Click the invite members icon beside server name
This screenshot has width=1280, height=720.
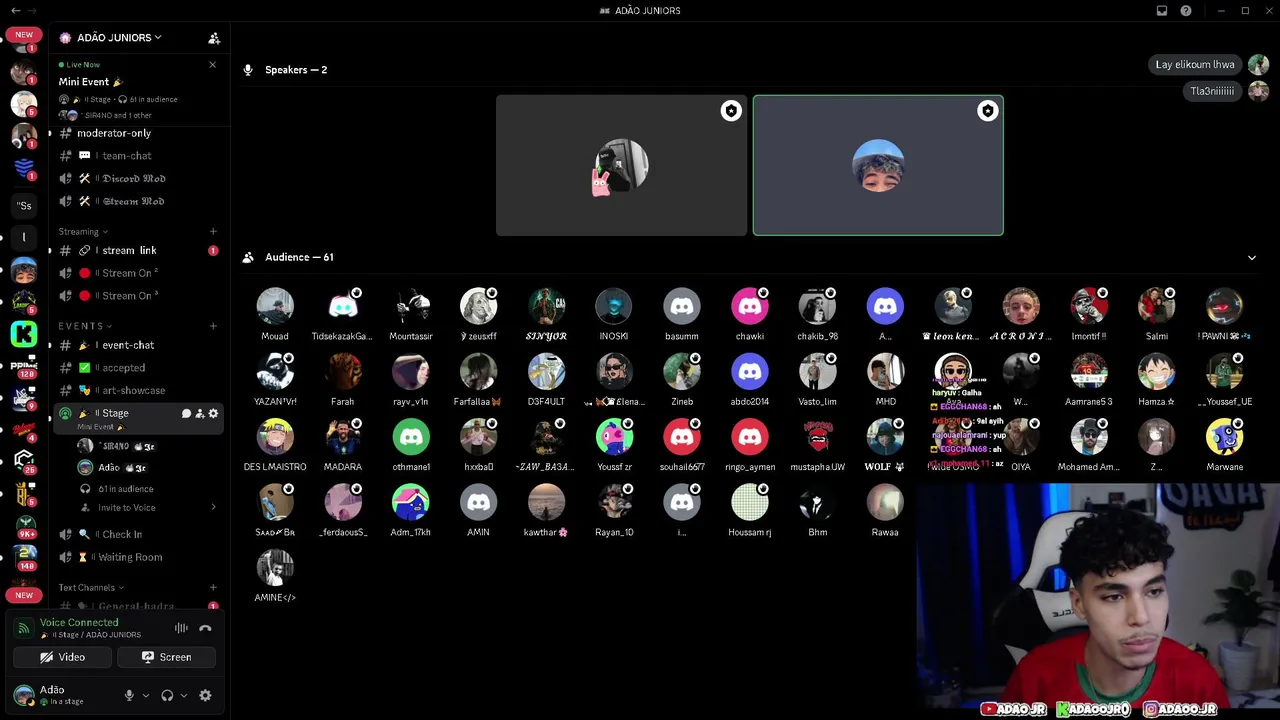[214, 38]
